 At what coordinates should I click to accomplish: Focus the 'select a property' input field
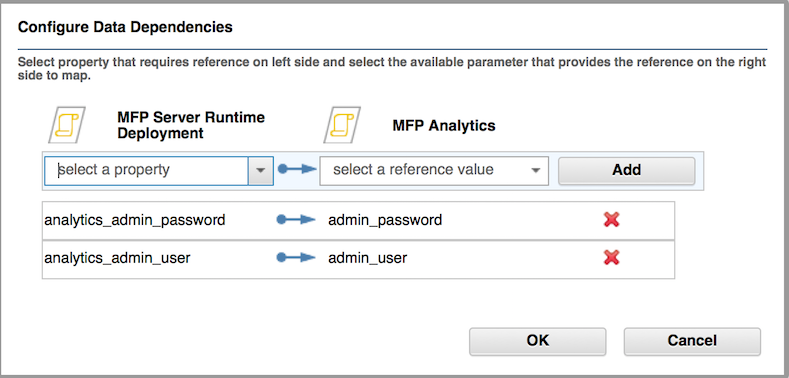pos(146,171)
